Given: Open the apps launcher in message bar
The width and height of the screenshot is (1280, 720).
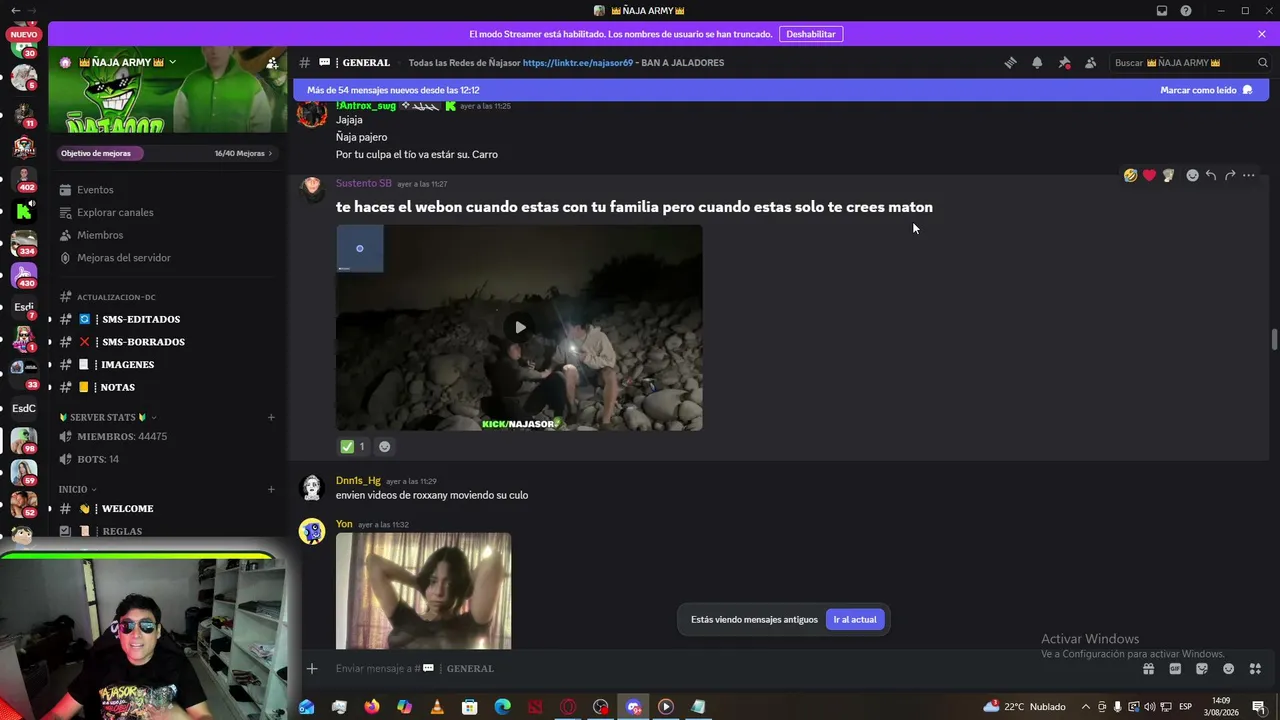Looking at the screenshot, I should 1255,669.
